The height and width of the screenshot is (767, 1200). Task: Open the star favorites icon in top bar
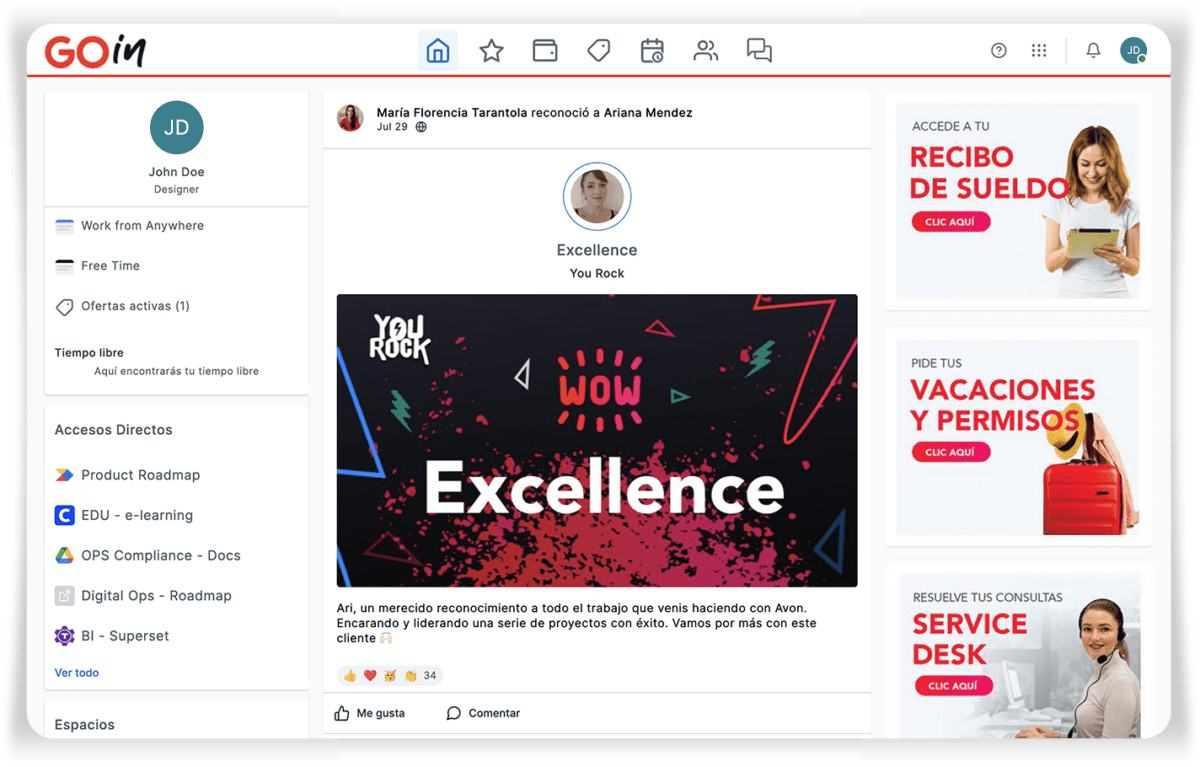click(x=491, y=51)
